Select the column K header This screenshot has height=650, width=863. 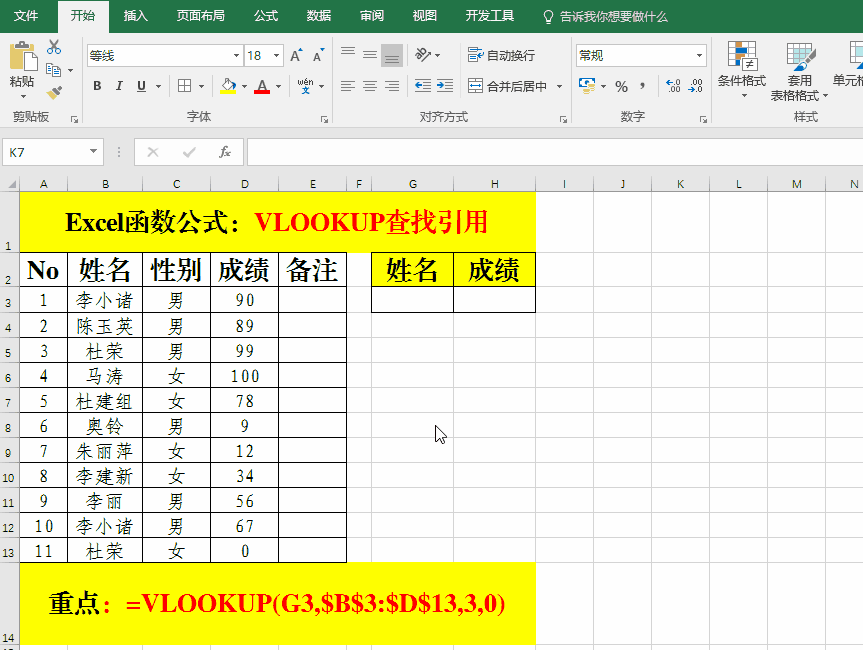point(680,184)
